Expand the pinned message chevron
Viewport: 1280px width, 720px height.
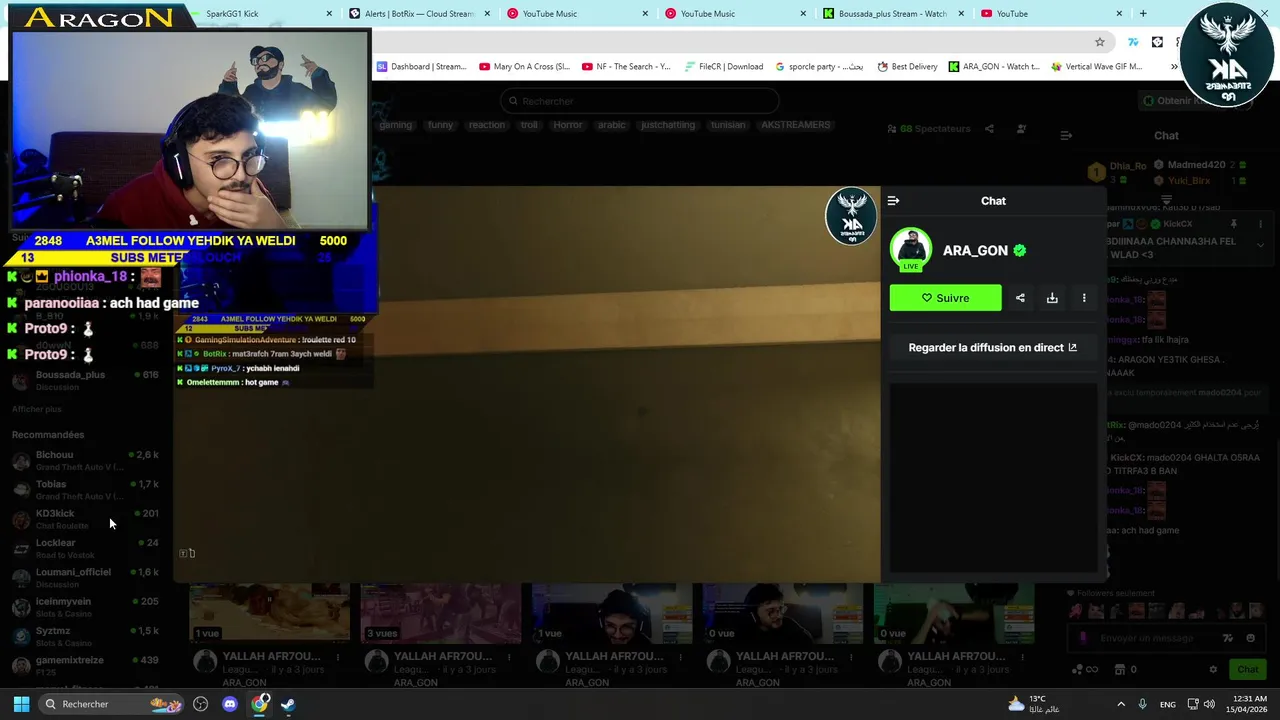(1260, 244)
